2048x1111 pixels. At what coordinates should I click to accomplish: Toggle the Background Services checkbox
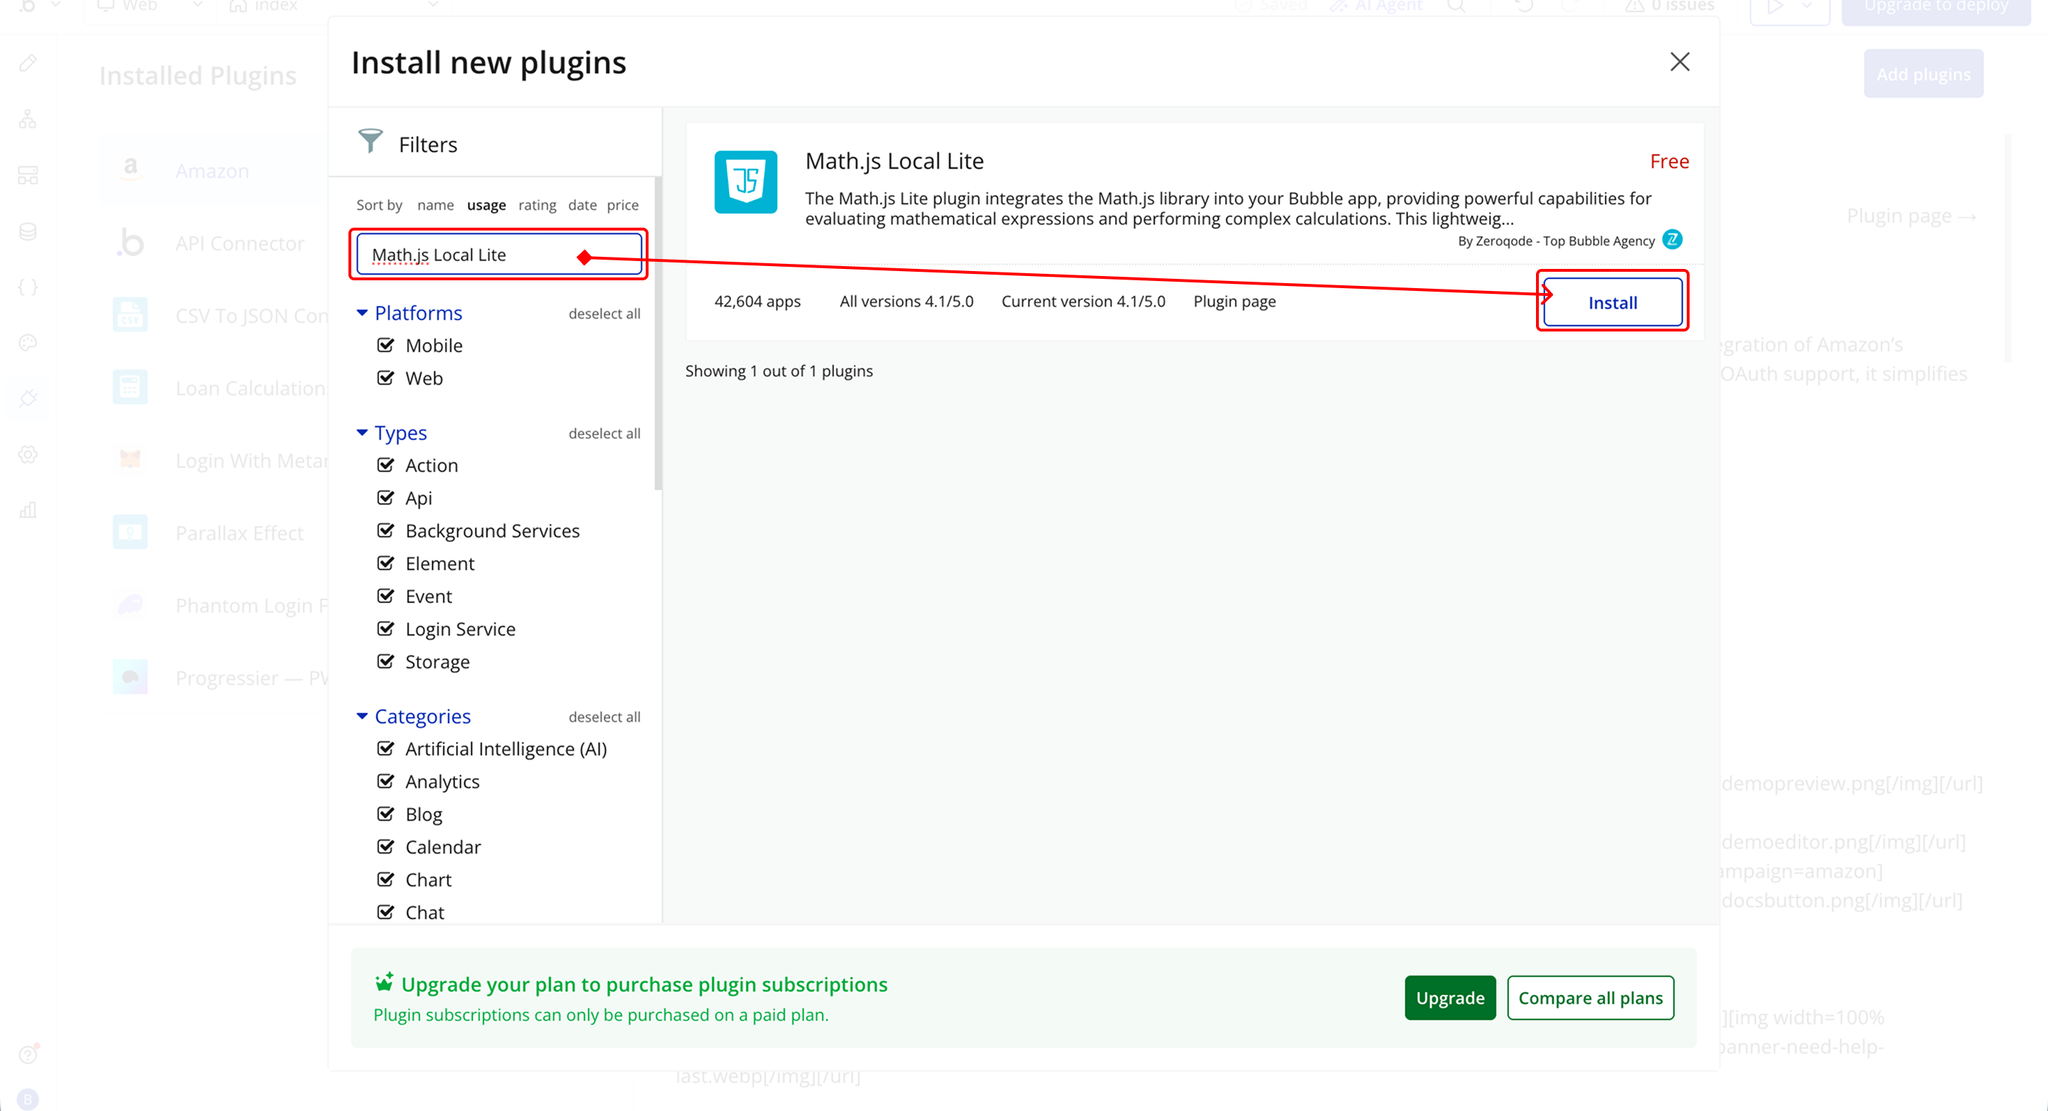click(x=385, y=531)
